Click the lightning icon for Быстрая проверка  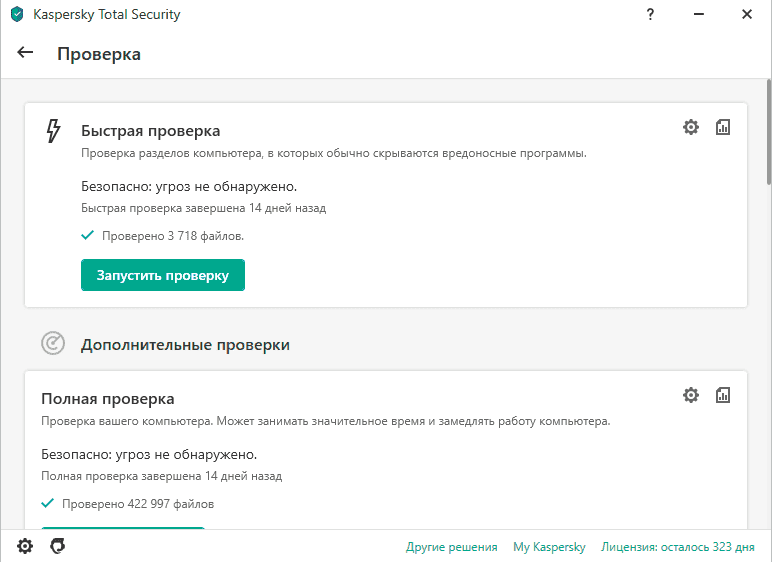[x=54, y=131]
